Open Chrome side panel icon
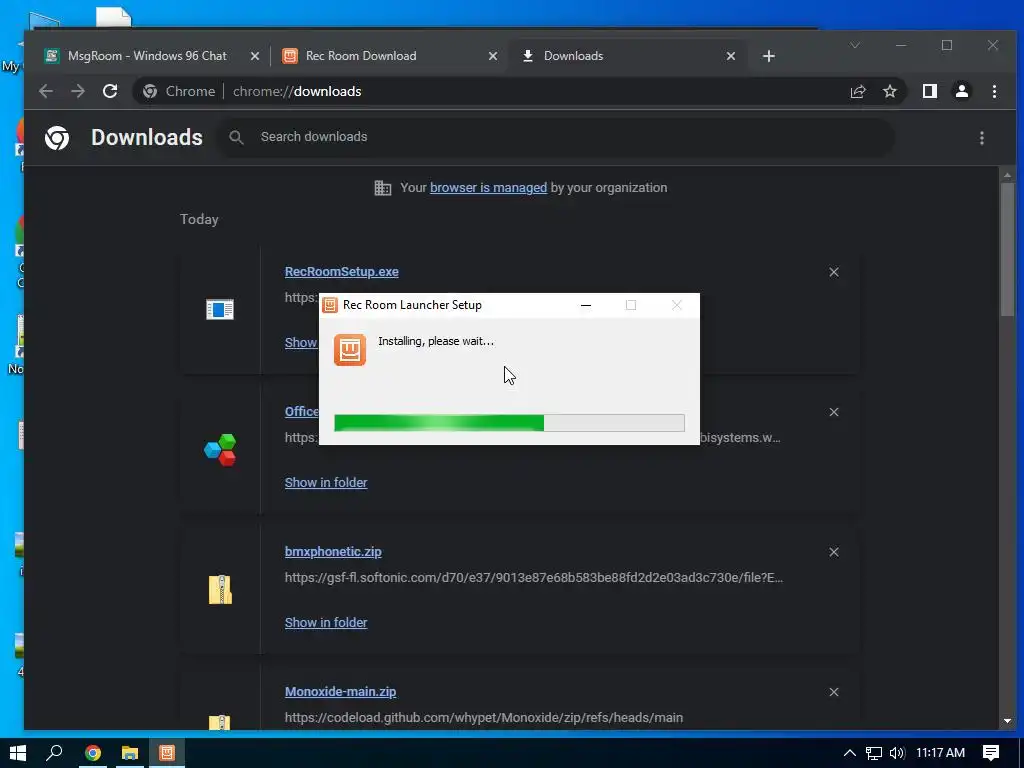Image resolution: width=1024 pixels, height=768 pixels. (930, 91)
